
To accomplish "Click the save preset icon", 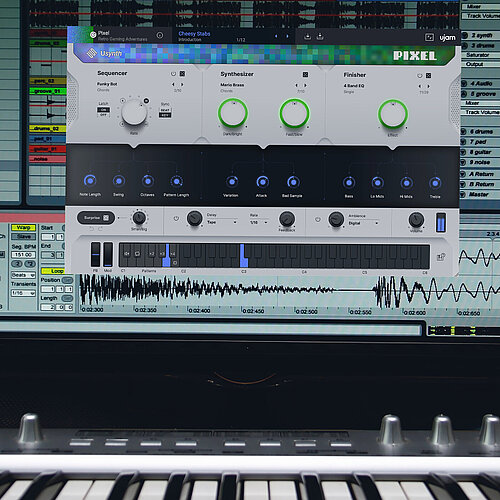I will click(320, 36).
